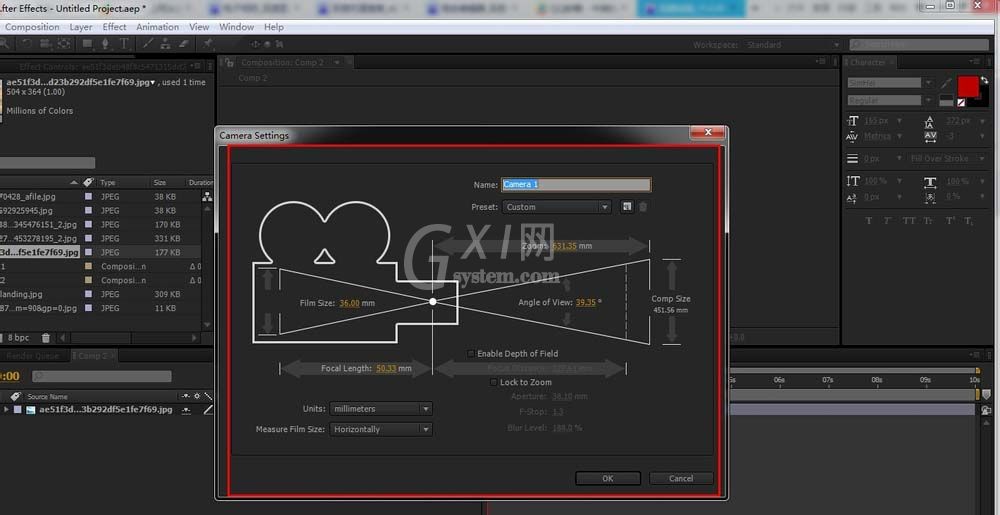
Task: Open the Units millimeters dropdown
Action: (x=381, y=409)
